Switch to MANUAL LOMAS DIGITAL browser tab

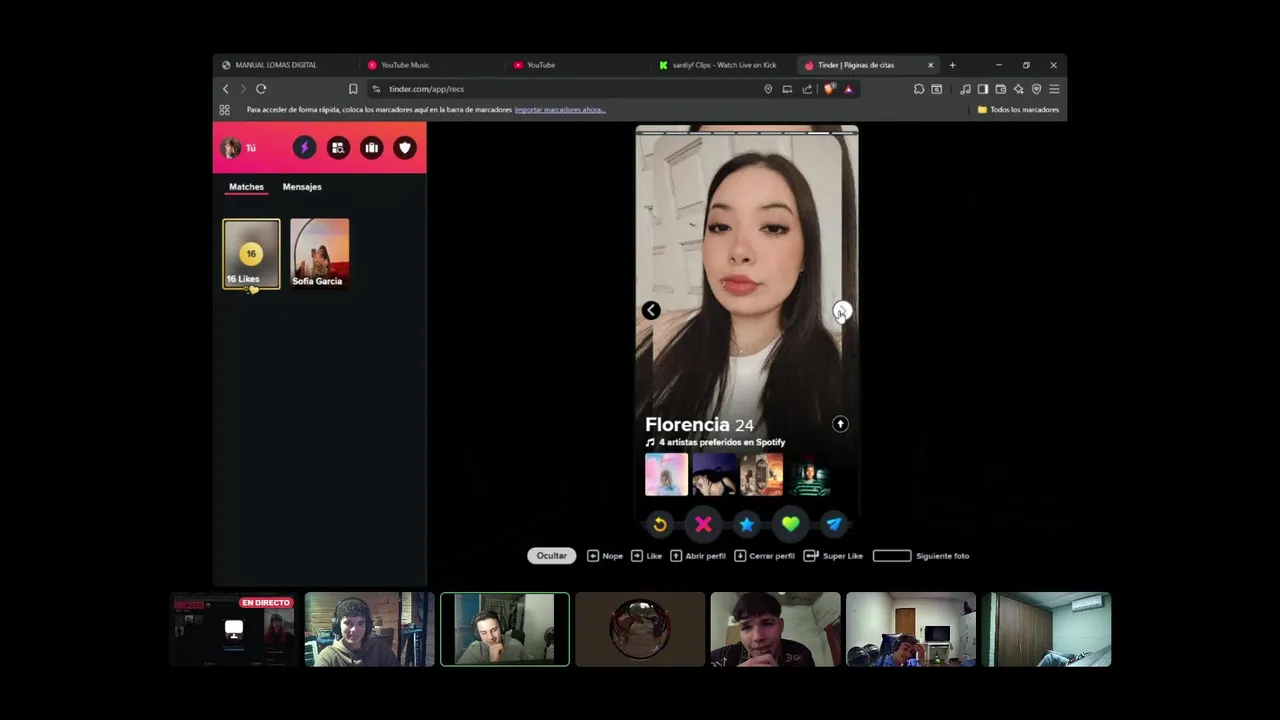pyautogui.click(x=287, y=65)
